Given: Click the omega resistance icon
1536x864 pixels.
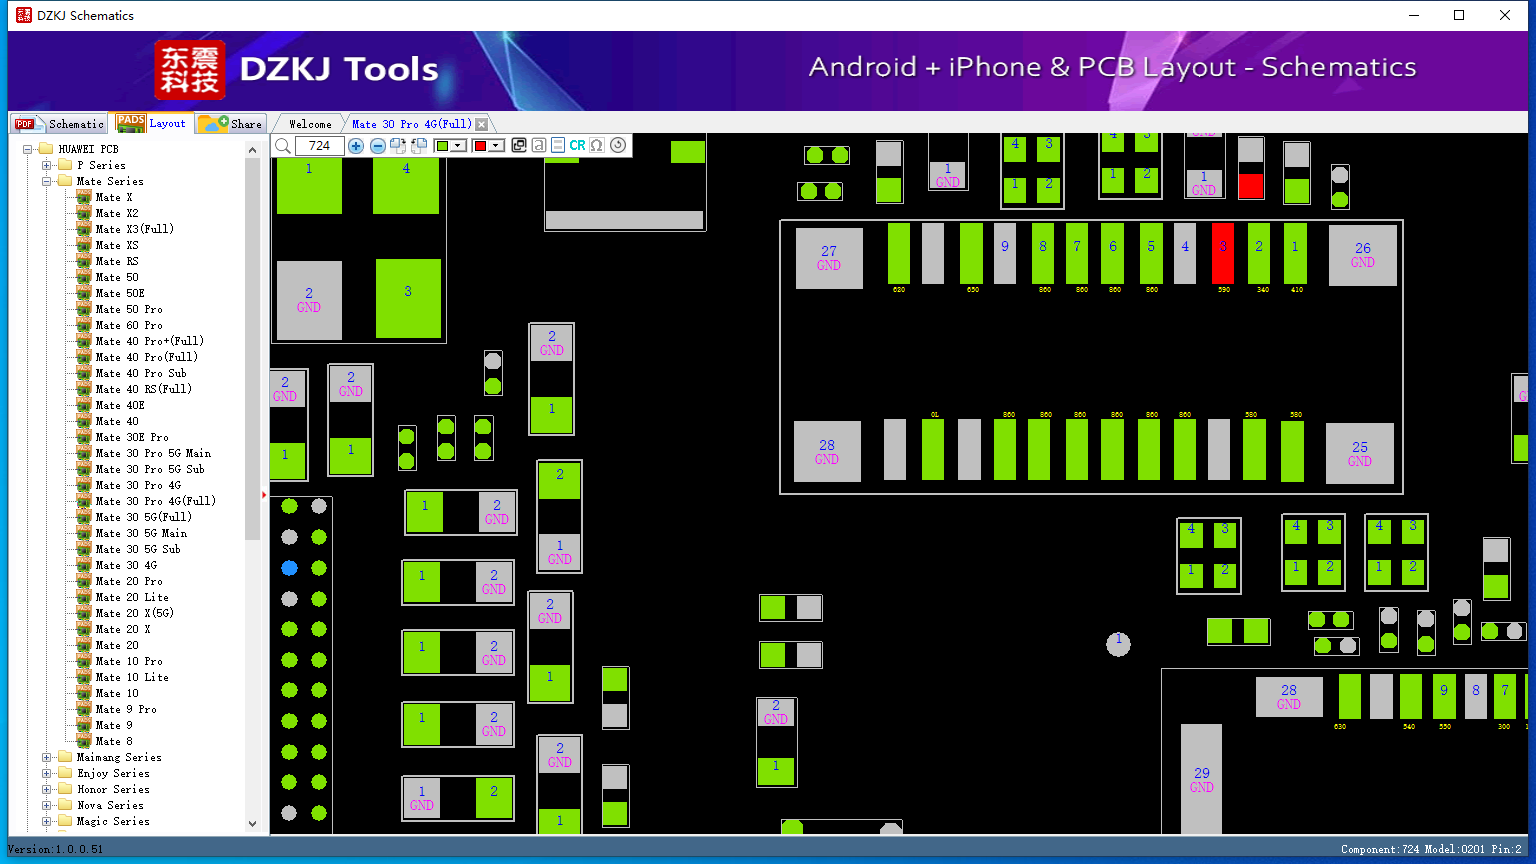Looking at the screenshot, I should point(597,146).
